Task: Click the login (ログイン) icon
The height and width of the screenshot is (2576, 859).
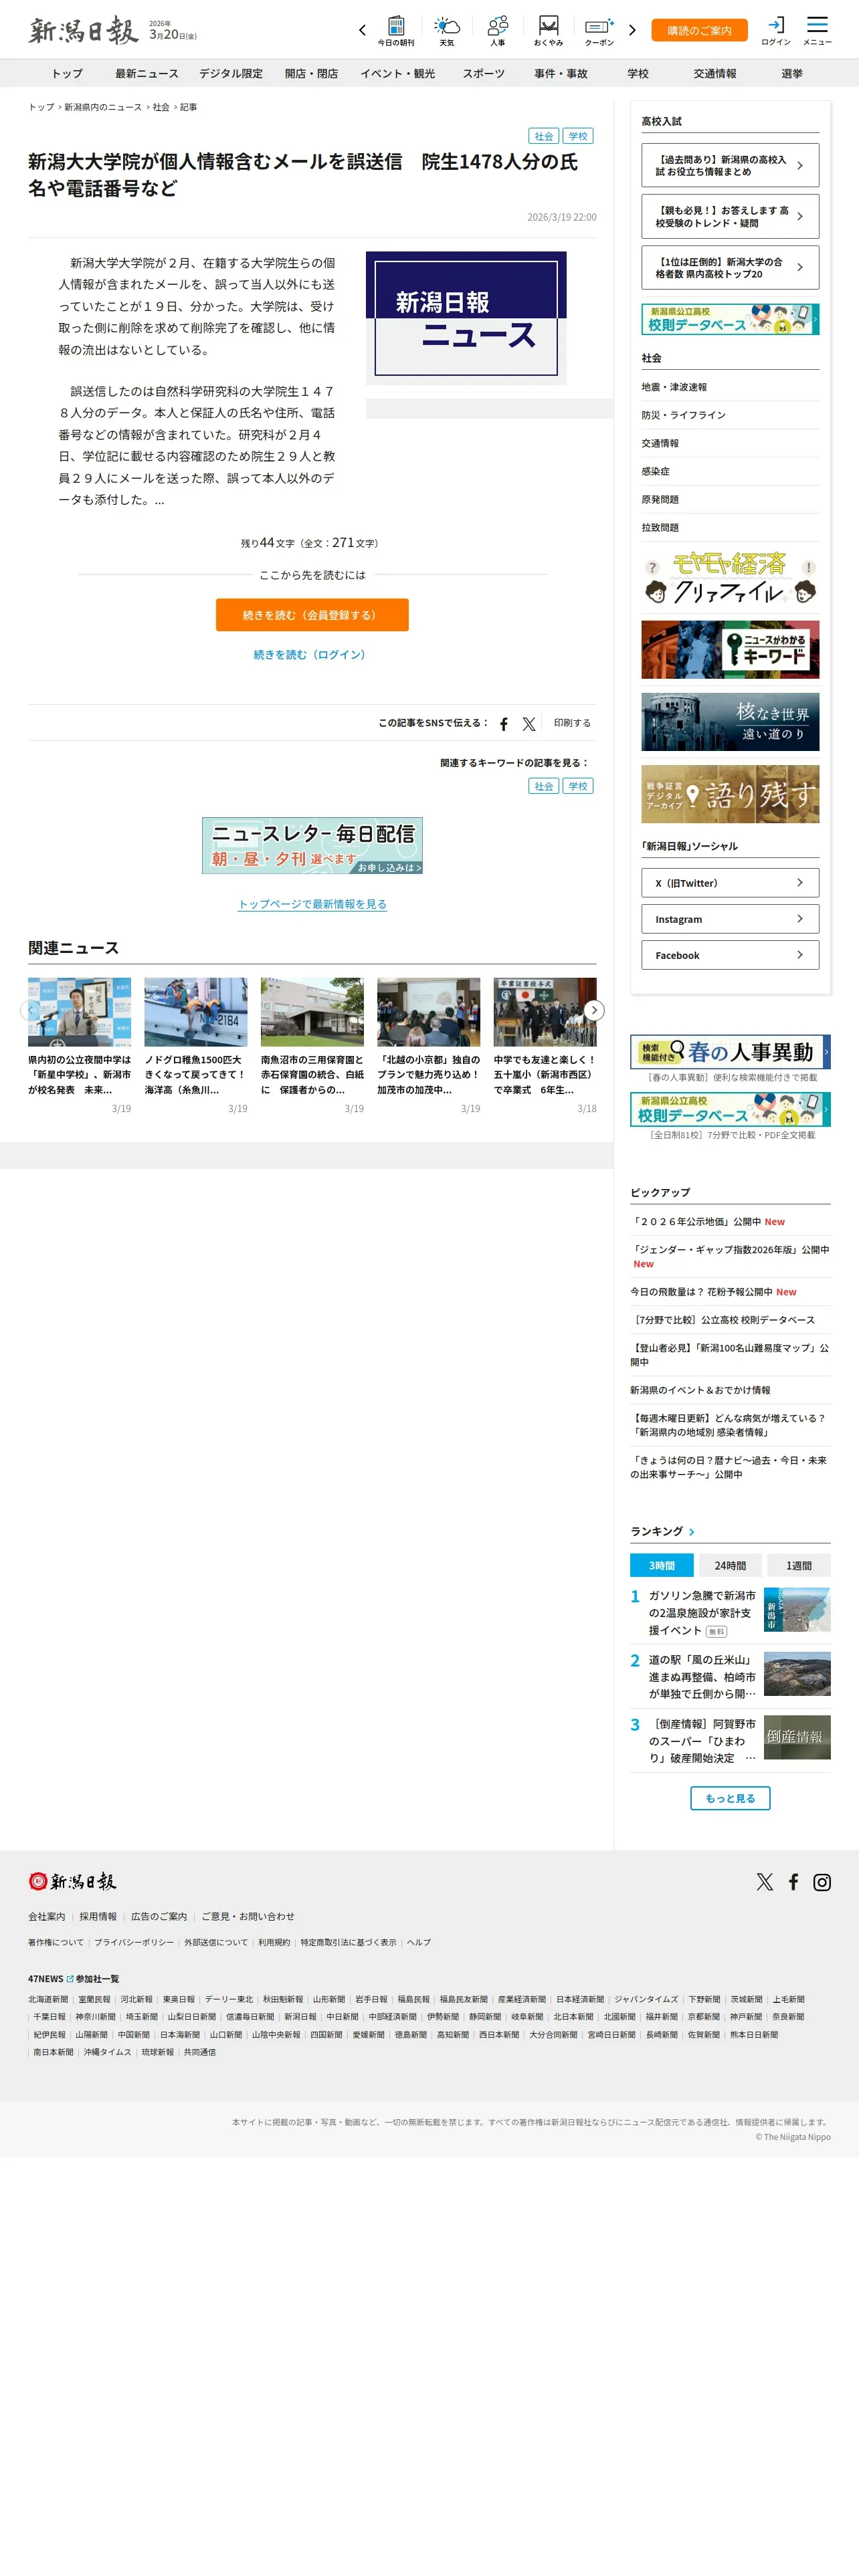Action: (x=776, y=31)
